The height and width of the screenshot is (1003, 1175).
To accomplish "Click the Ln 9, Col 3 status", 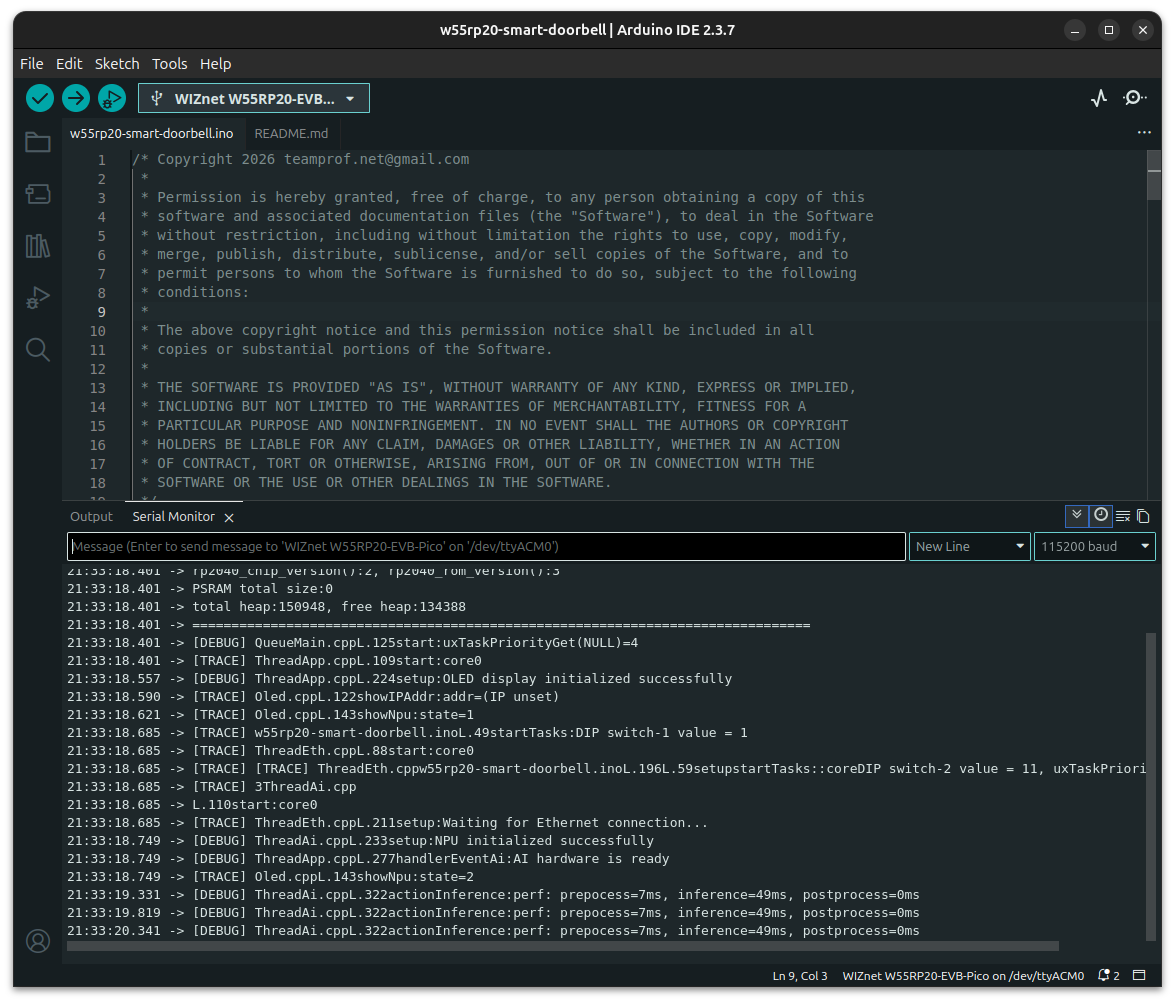I will [x=800, y=975].
